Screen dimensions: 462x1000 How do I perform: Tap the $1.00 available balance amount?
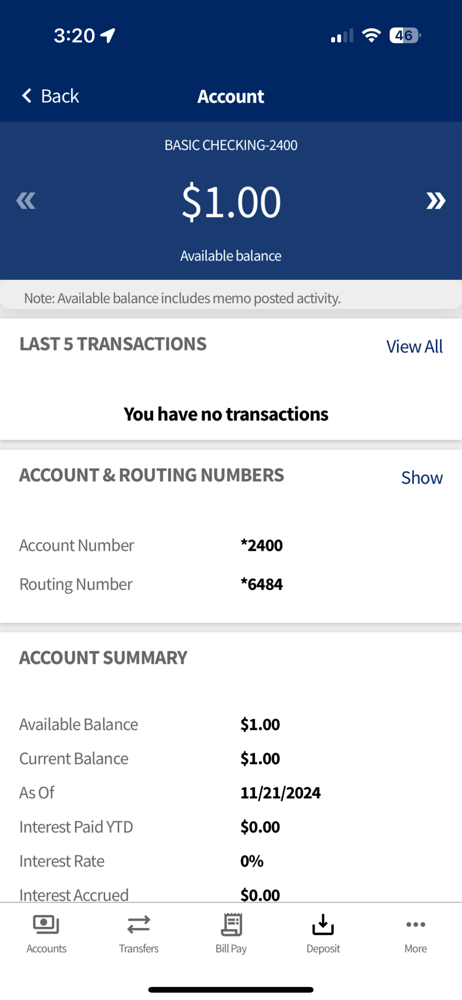coord(231,202)
